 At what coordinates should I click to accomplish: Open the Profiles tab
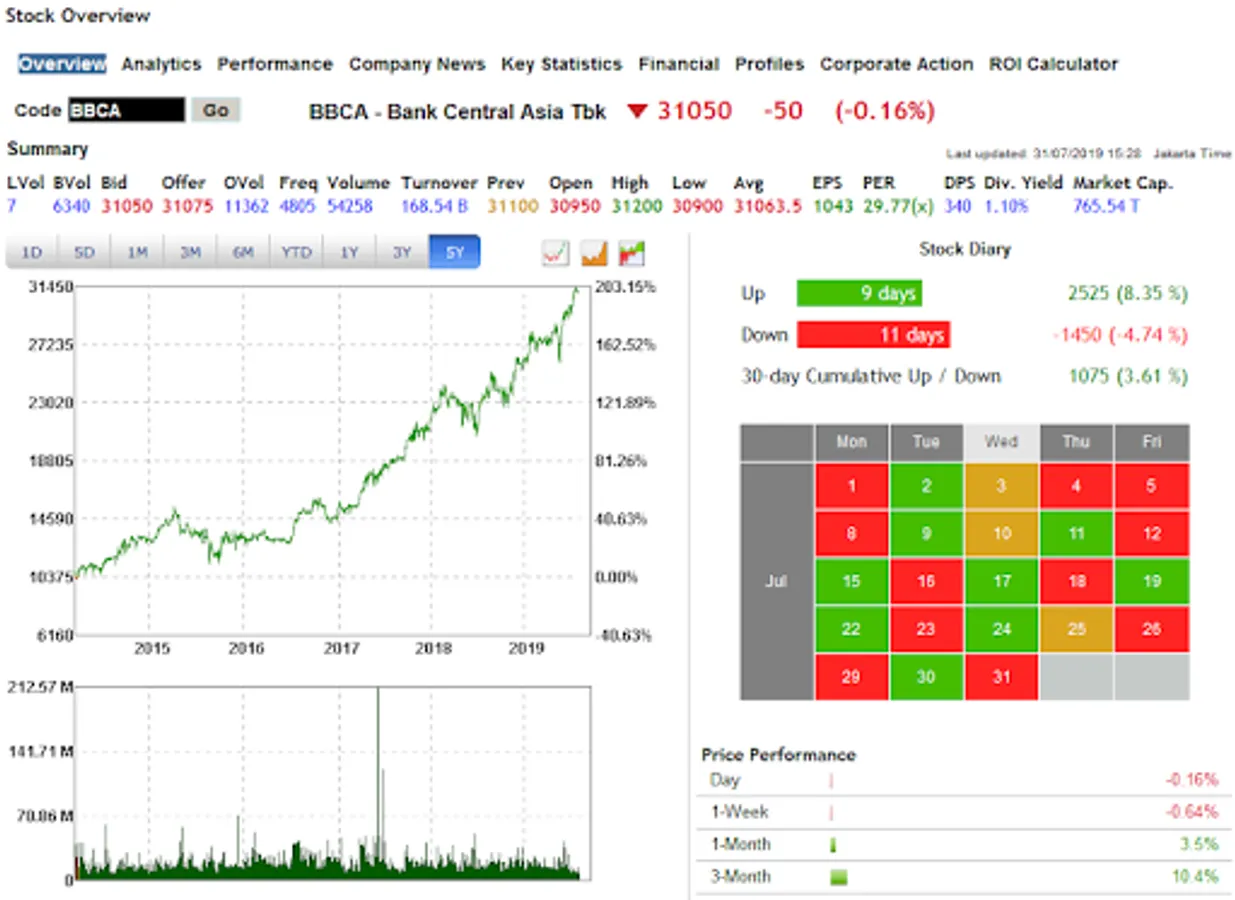[x=770, y=64]
